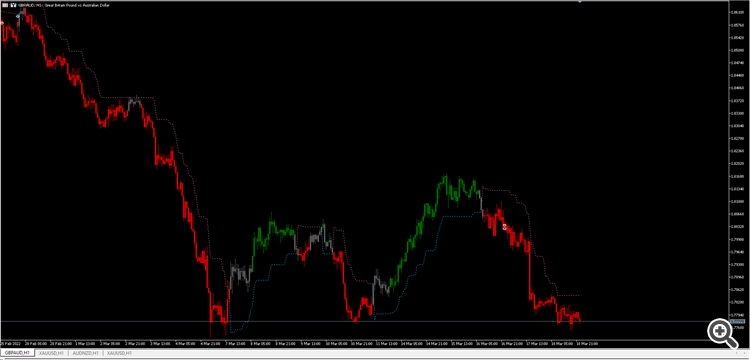
Task: Click the grid icon before the chart title
Action: [5, 5]
